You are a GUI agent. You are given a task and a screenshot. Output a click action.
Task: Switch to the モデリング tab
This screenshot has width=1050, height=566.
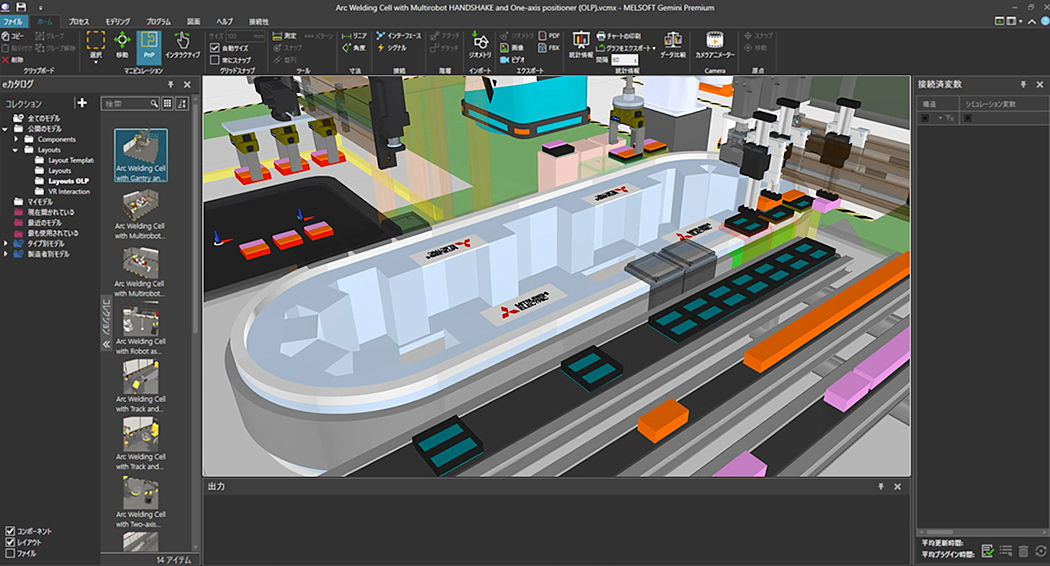click(118, 21)
